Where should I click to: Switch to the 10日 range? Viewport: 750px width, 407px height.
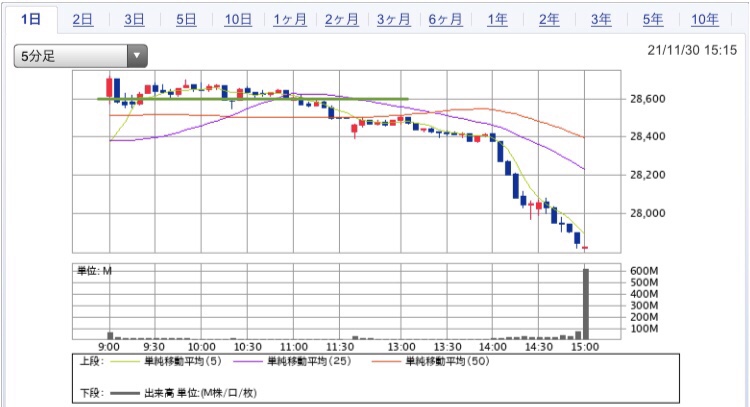tap(238, 20)
